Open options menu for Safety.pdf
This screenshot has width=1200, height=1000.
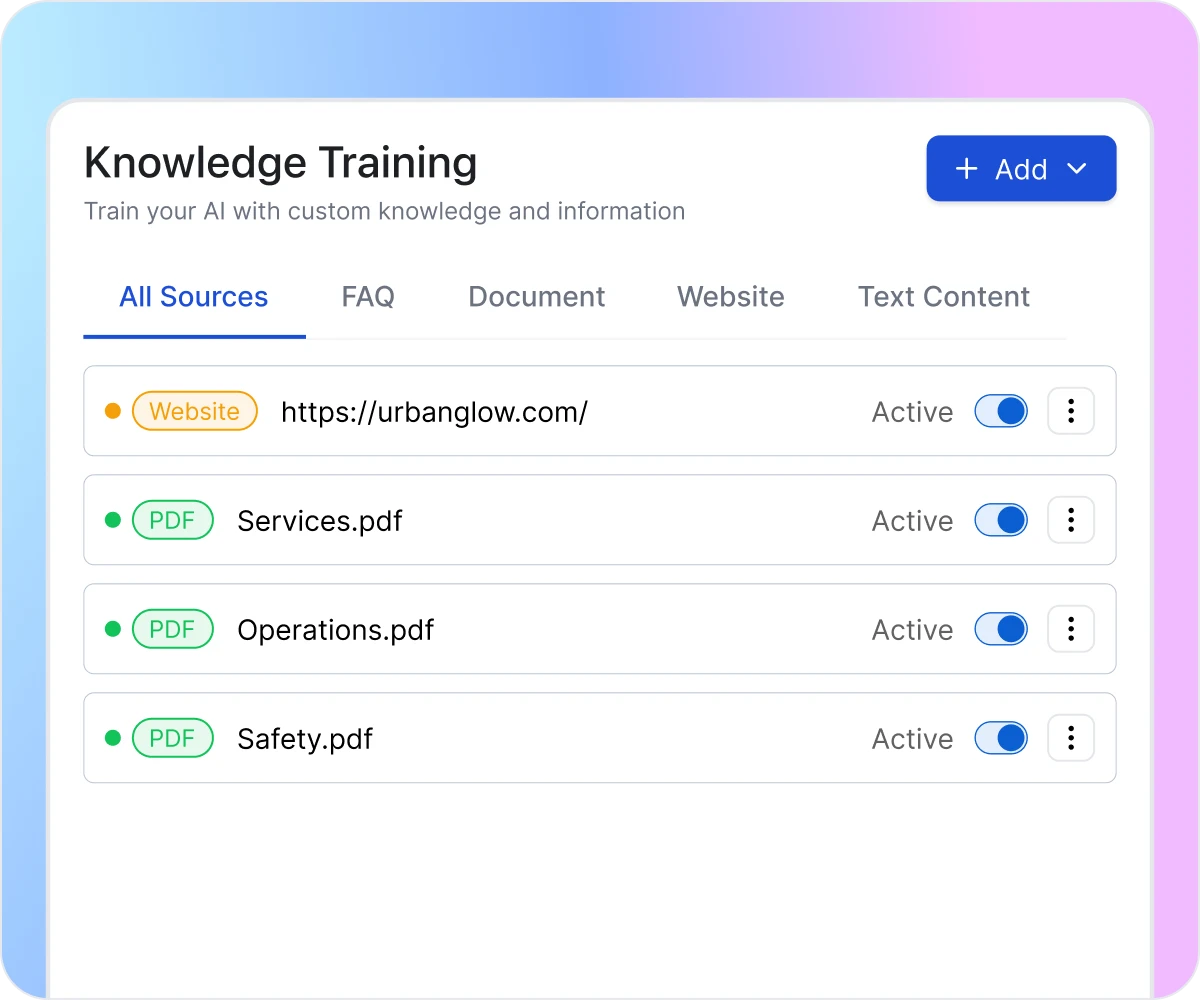[x=1071, y=738]
